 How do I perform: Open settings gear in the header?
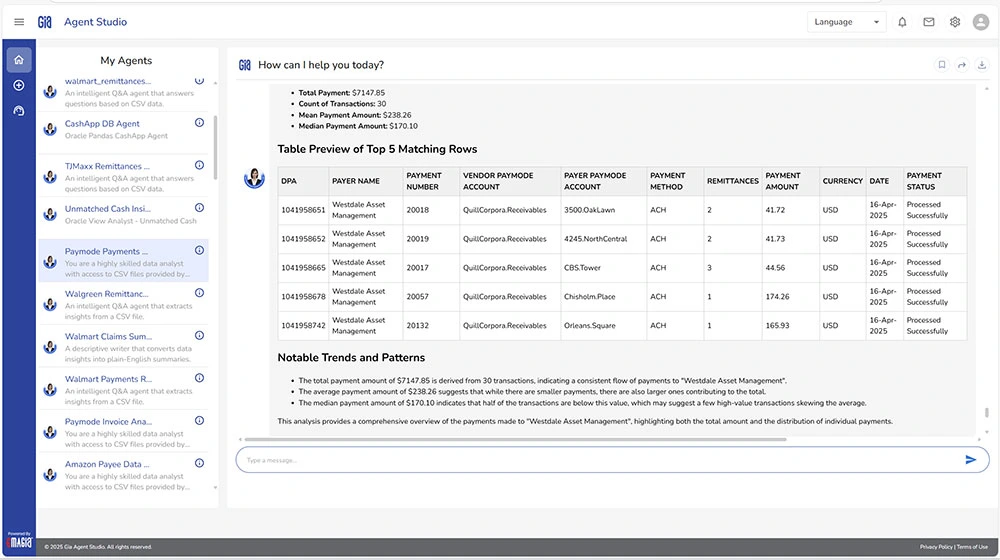[x=955, y=22]
